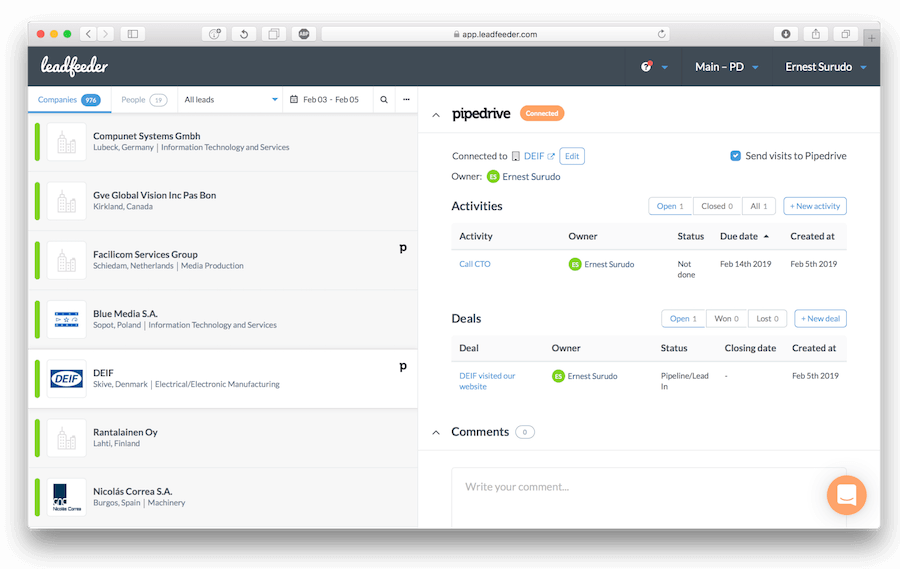The image size is (900, 569).
Task: Select the Lost deals filter
Action: pos(767,319)
